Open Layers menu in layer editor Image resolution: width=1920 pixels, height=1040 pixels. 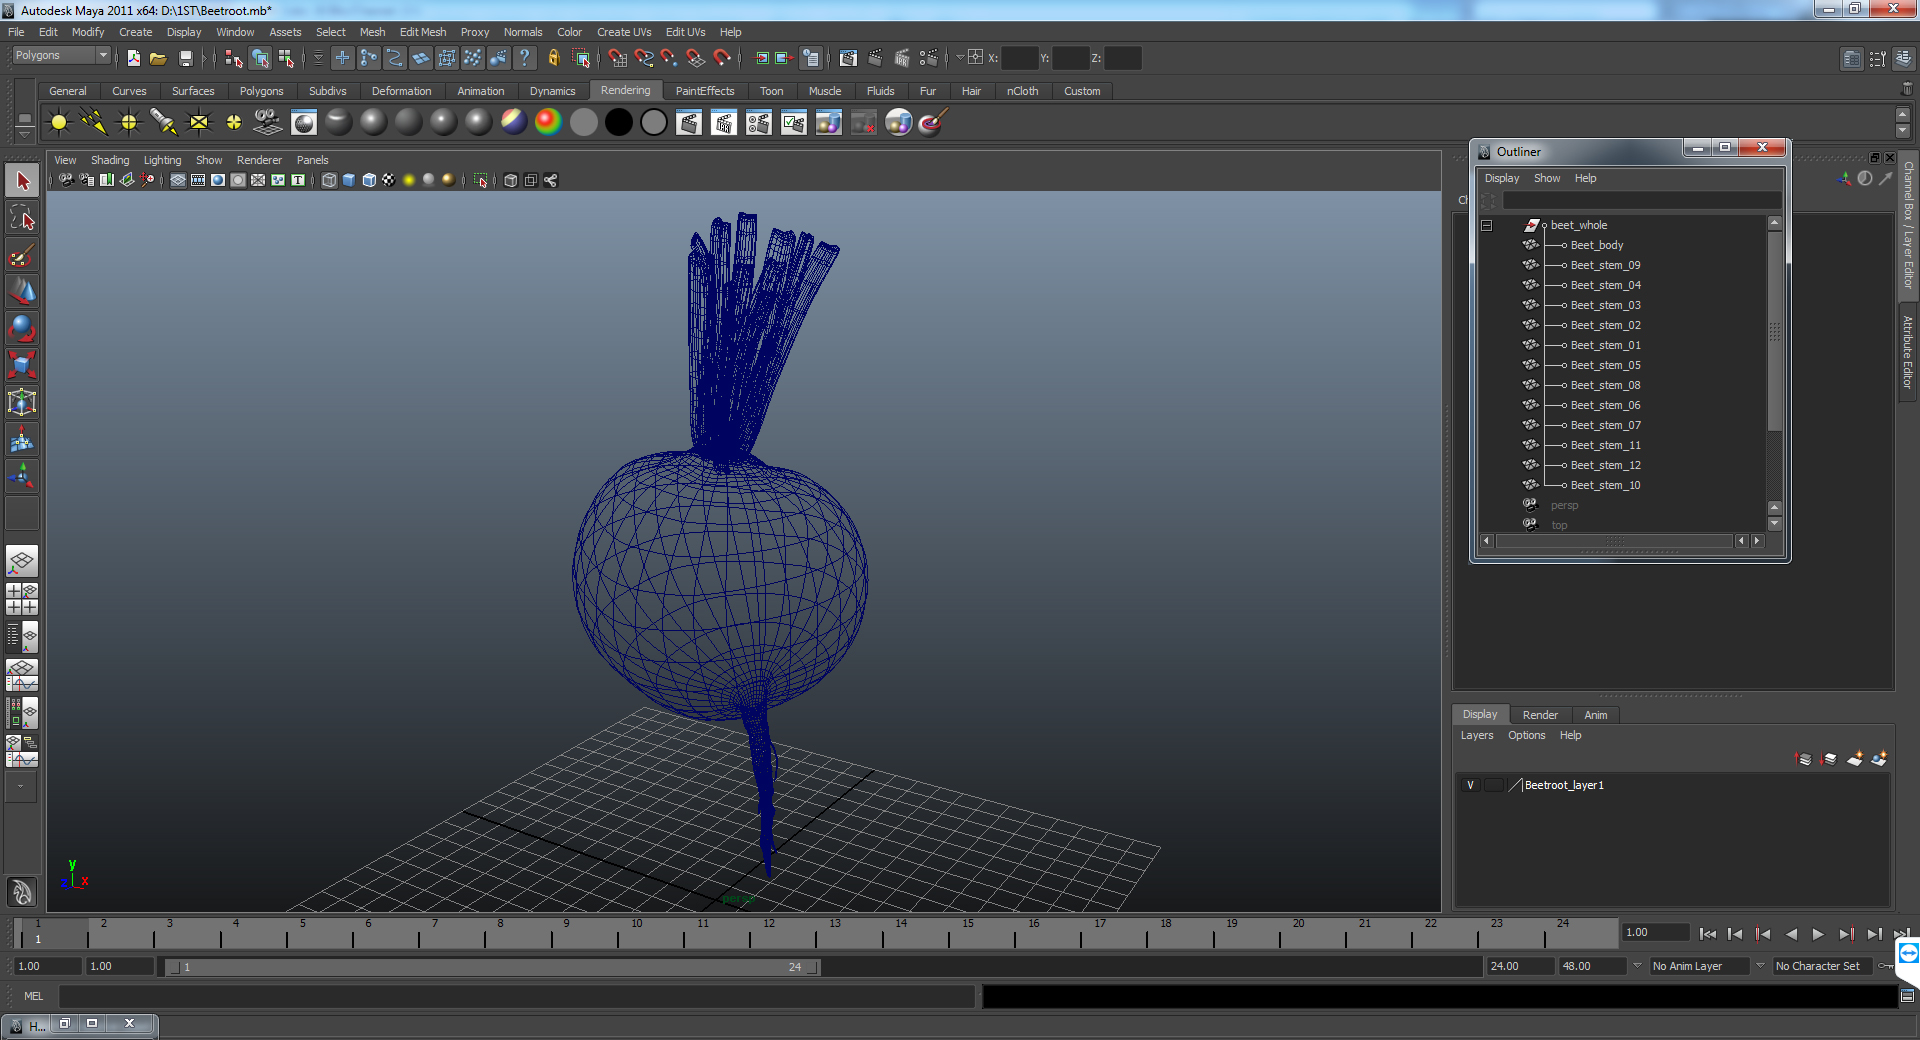click(x=1477, y=735)
